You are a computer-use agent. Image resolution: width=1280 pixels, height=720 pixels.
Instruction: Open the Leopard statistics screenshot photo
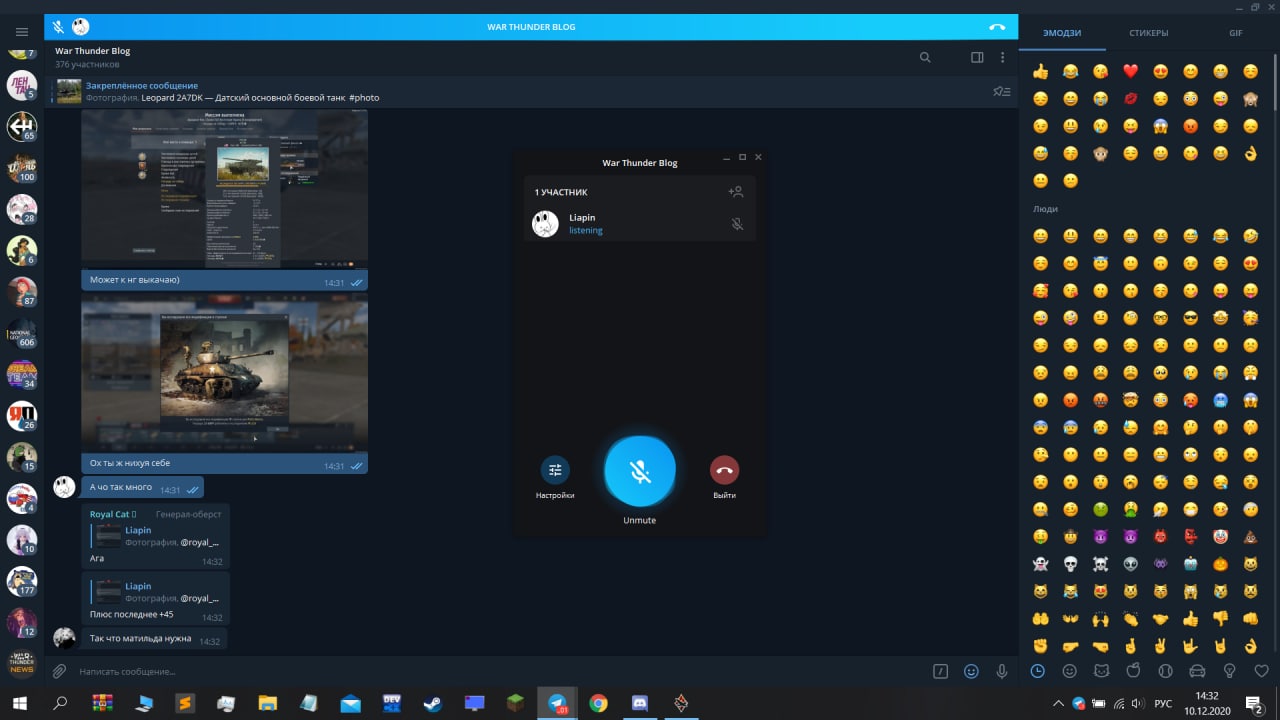pos(224,188)
